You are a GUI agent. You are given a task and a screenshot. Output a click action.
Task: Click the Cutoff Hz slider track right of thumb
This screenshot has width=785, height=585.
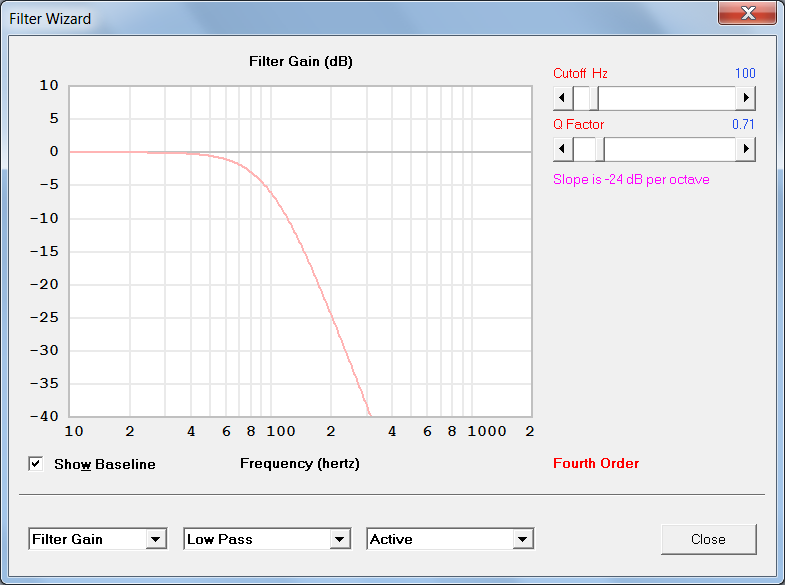(667, 98)
